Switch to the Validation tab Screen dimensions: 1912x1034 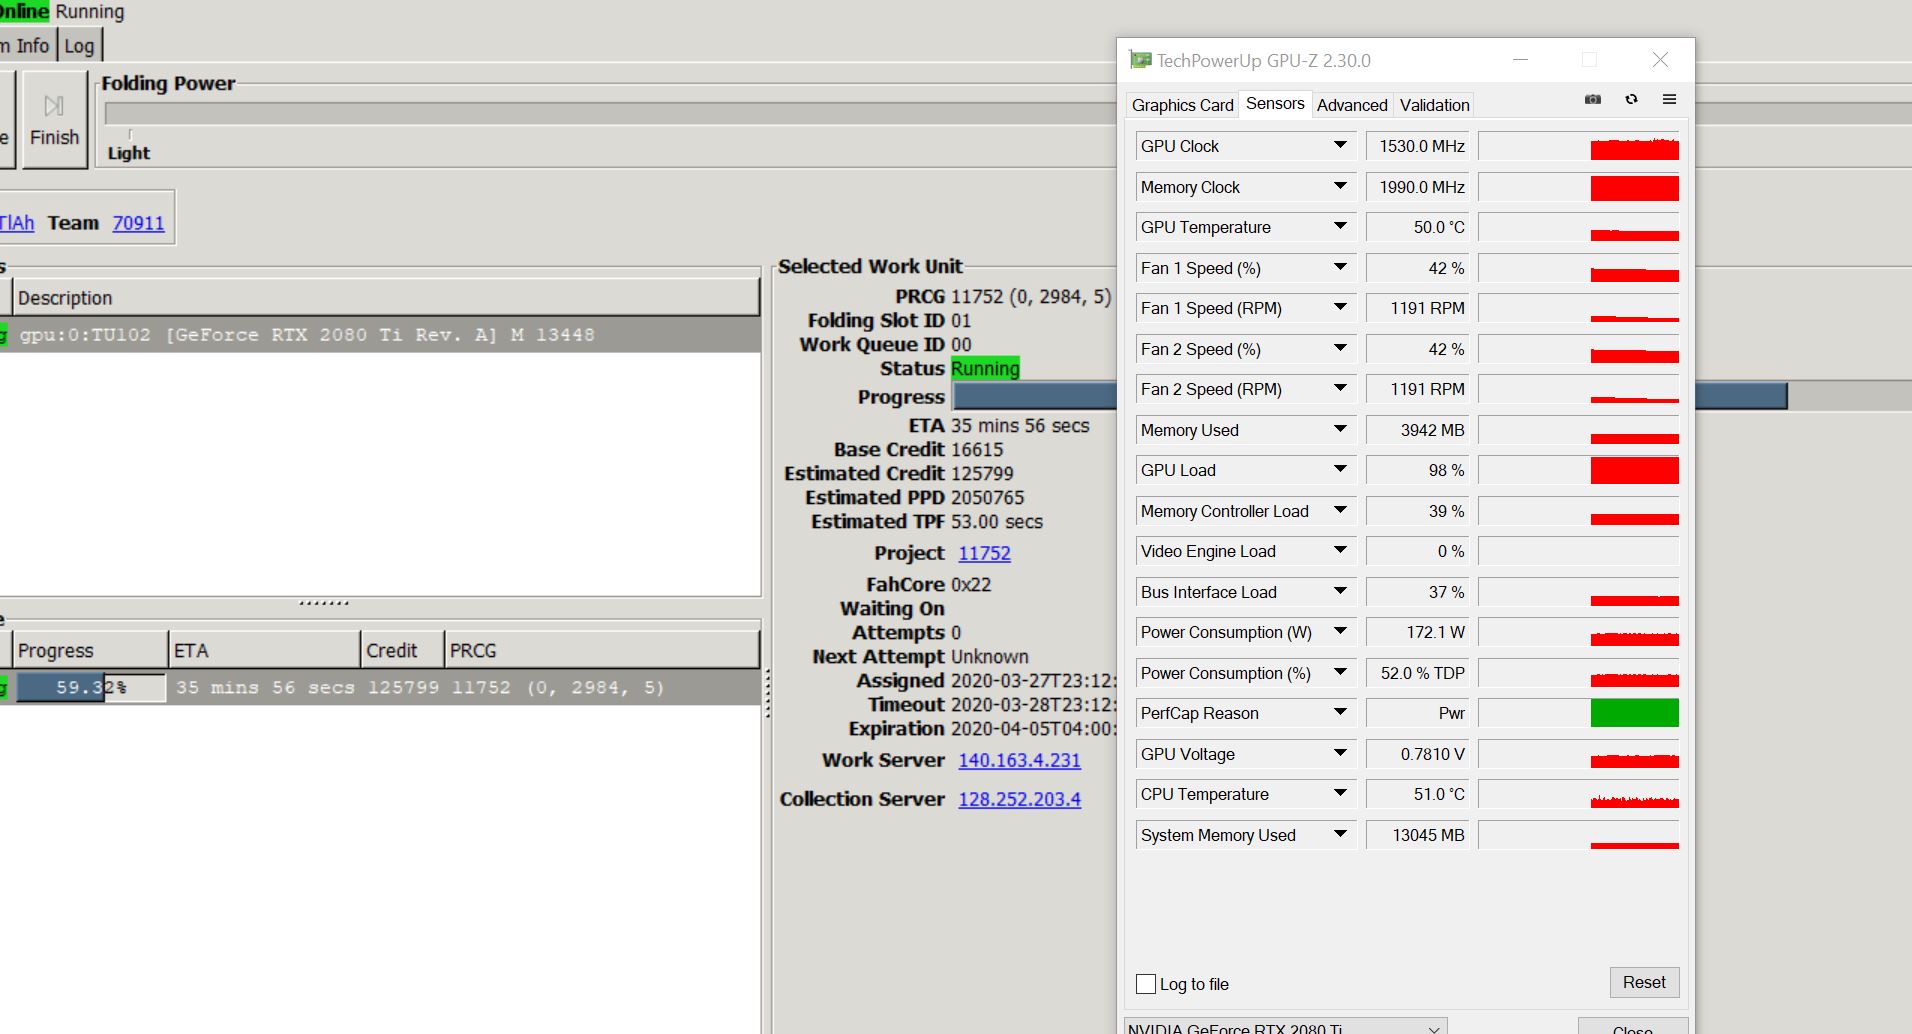coord(1434,105)
